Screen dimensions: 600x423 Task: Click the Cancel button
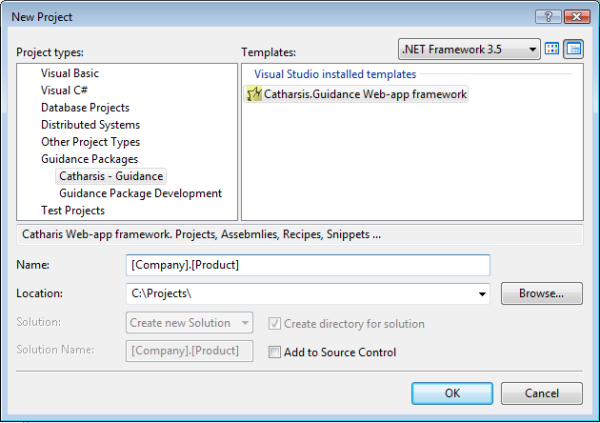pos(541,393)
